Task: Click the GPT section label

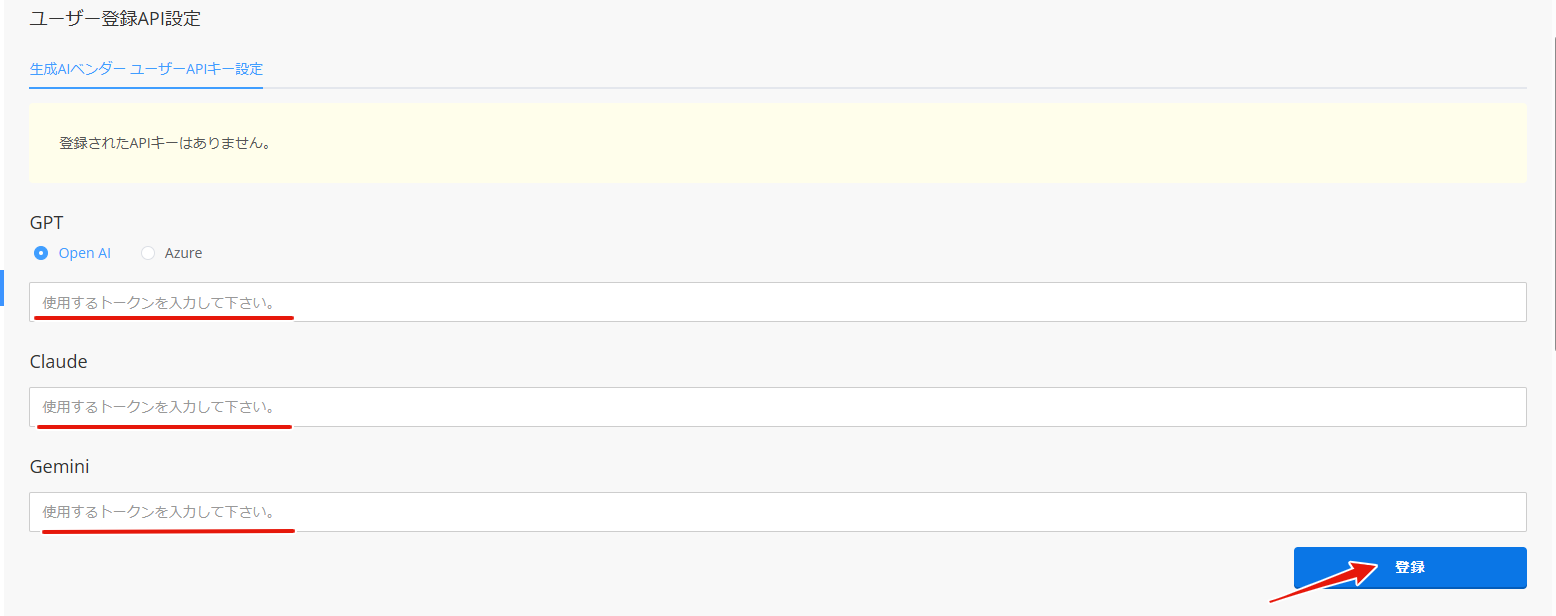Action: (x=47, y=222)
